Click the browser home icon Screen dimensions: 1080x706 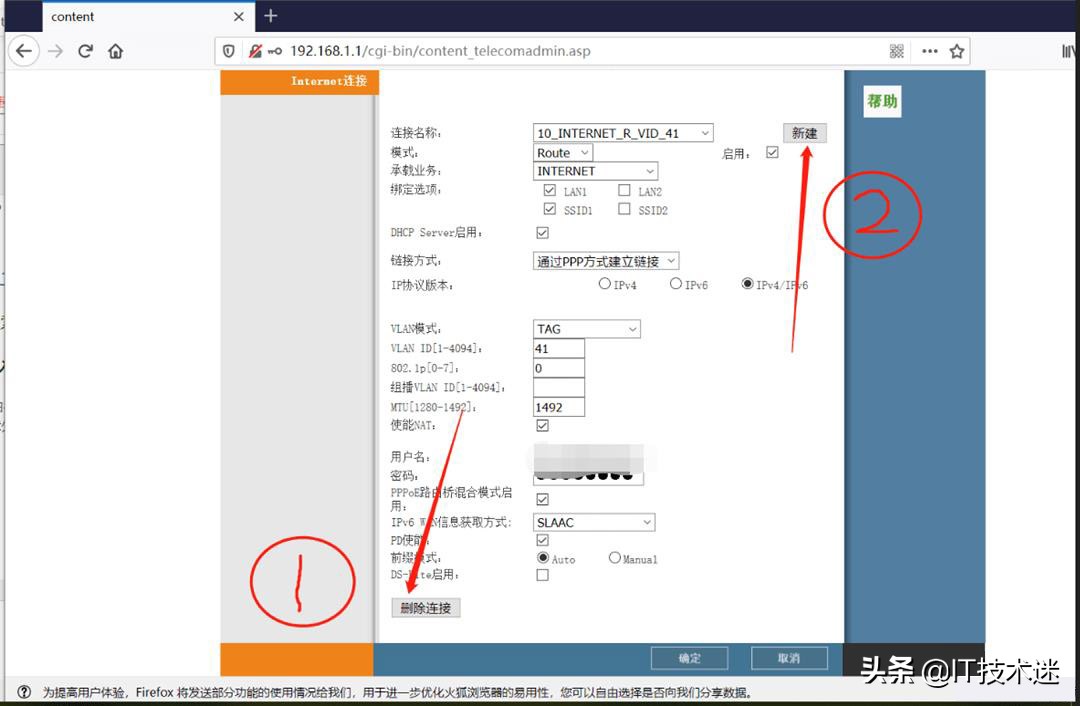(115, 50)
